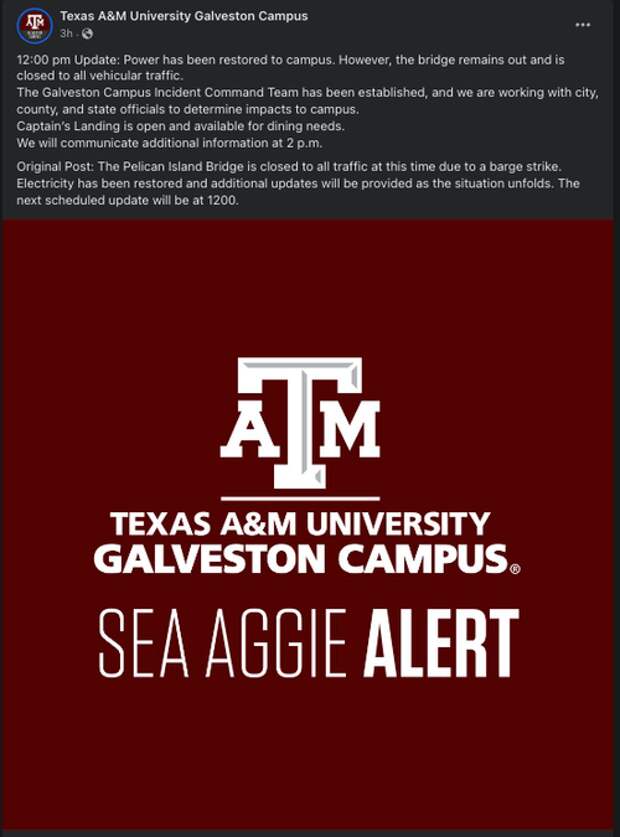Open post options via three-dot menu
620x837 pixels.
(583, 25)
